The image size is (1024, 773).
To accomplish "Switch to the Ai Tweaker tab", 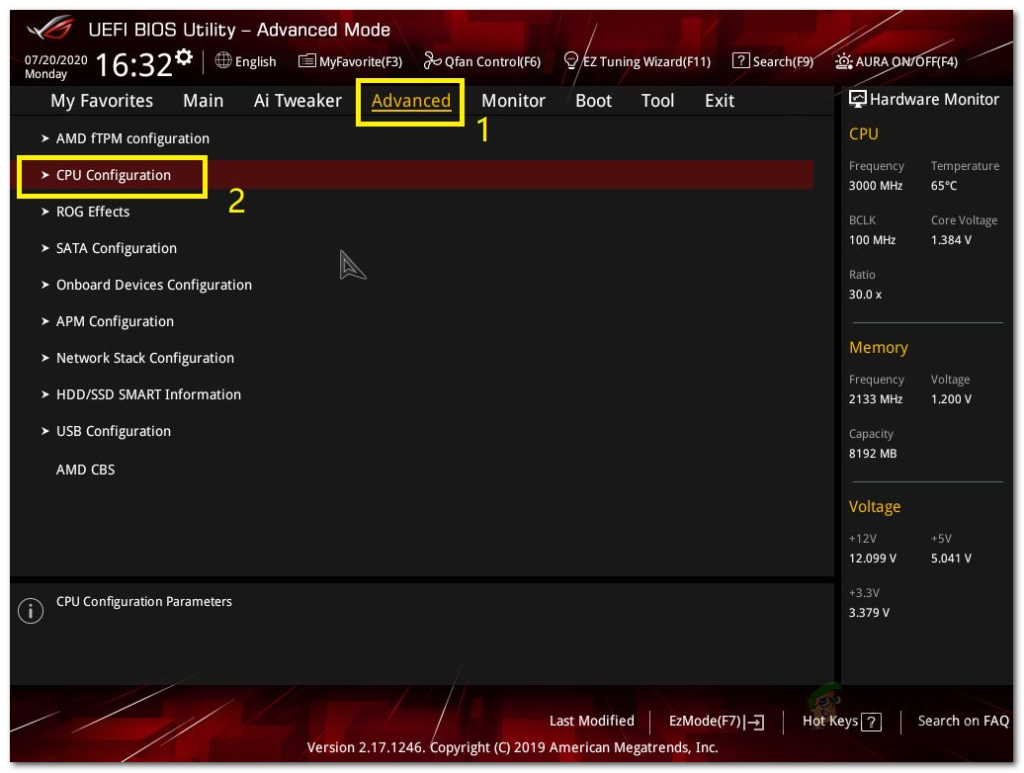I will coord(297,100).
